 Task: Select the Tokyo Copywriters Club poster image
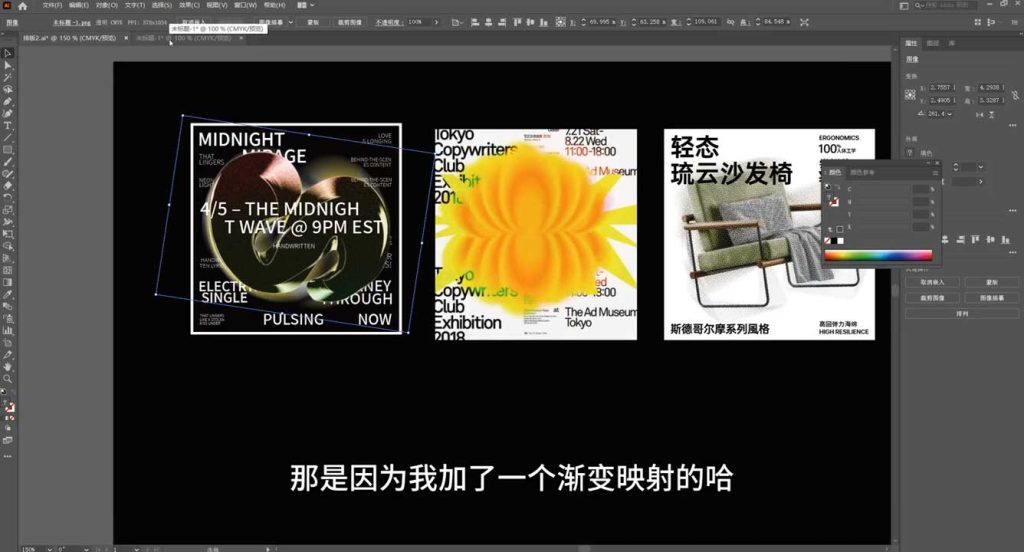(x=536, y=234)
